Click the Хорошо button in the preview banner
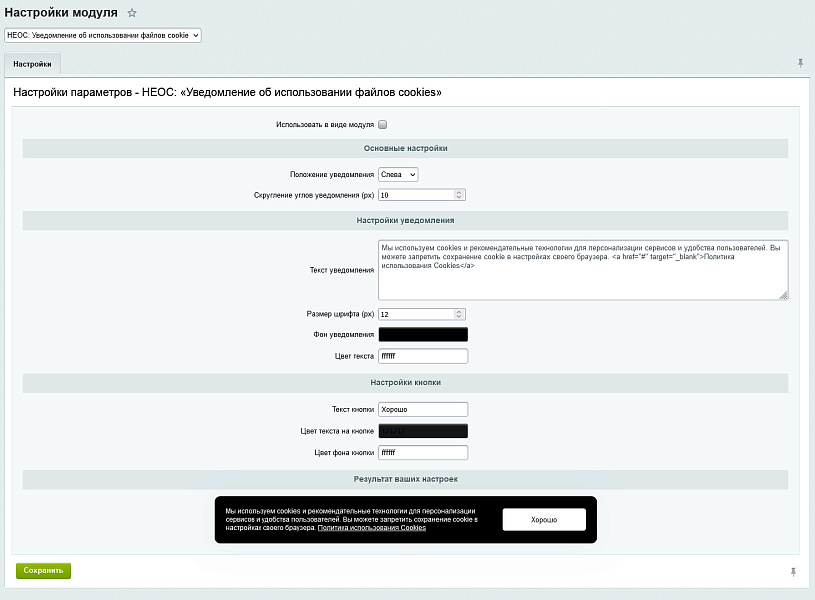Image resolution: width=815 pixels, height=600 pixels. click(543, 519)
